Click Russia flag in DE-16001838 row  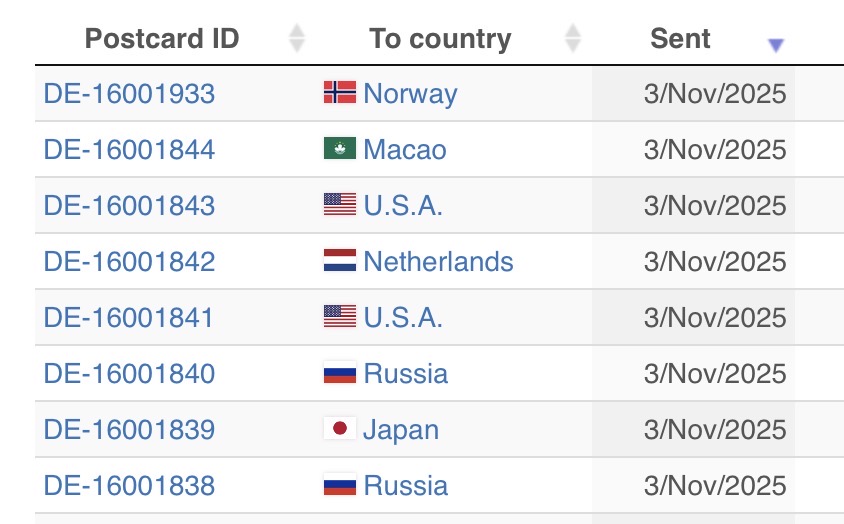pyautogui.click(x=339, y=485)
